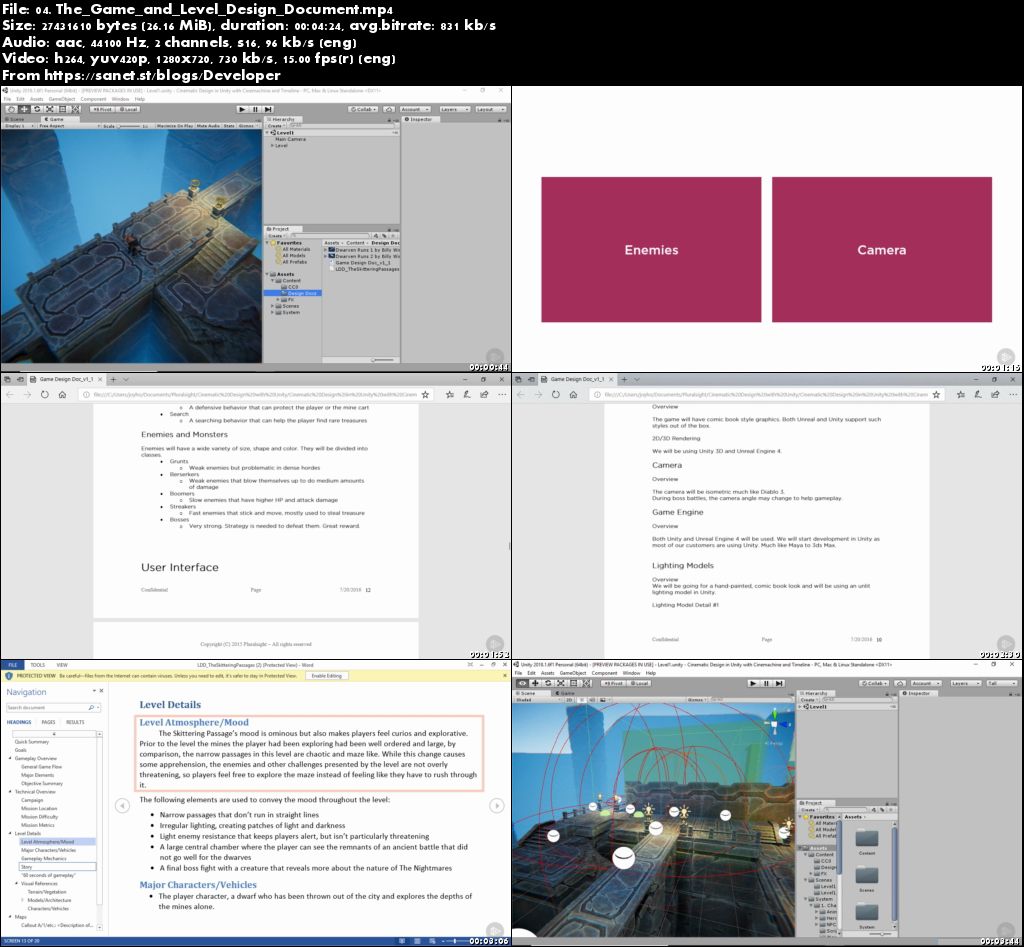The height and width of the screenshot is (947, 1024).
Task: Select the Rotate tool in the Game-view Unity window
Action: point(37,109)
